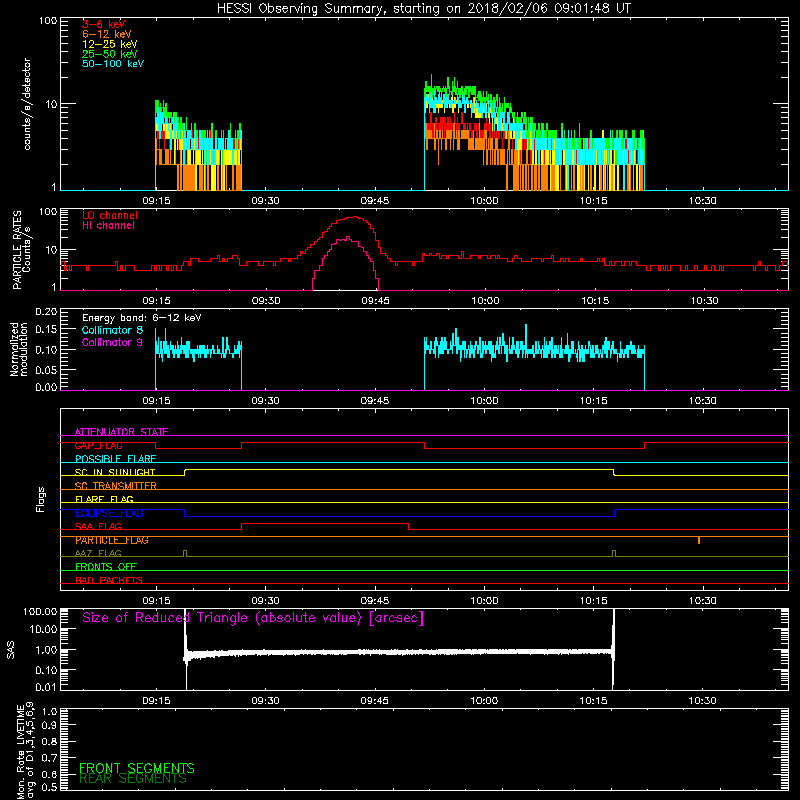Screen dimensions: 800x800
Task: Click the AAZ_FLAG label
Action: coord(98,553)
